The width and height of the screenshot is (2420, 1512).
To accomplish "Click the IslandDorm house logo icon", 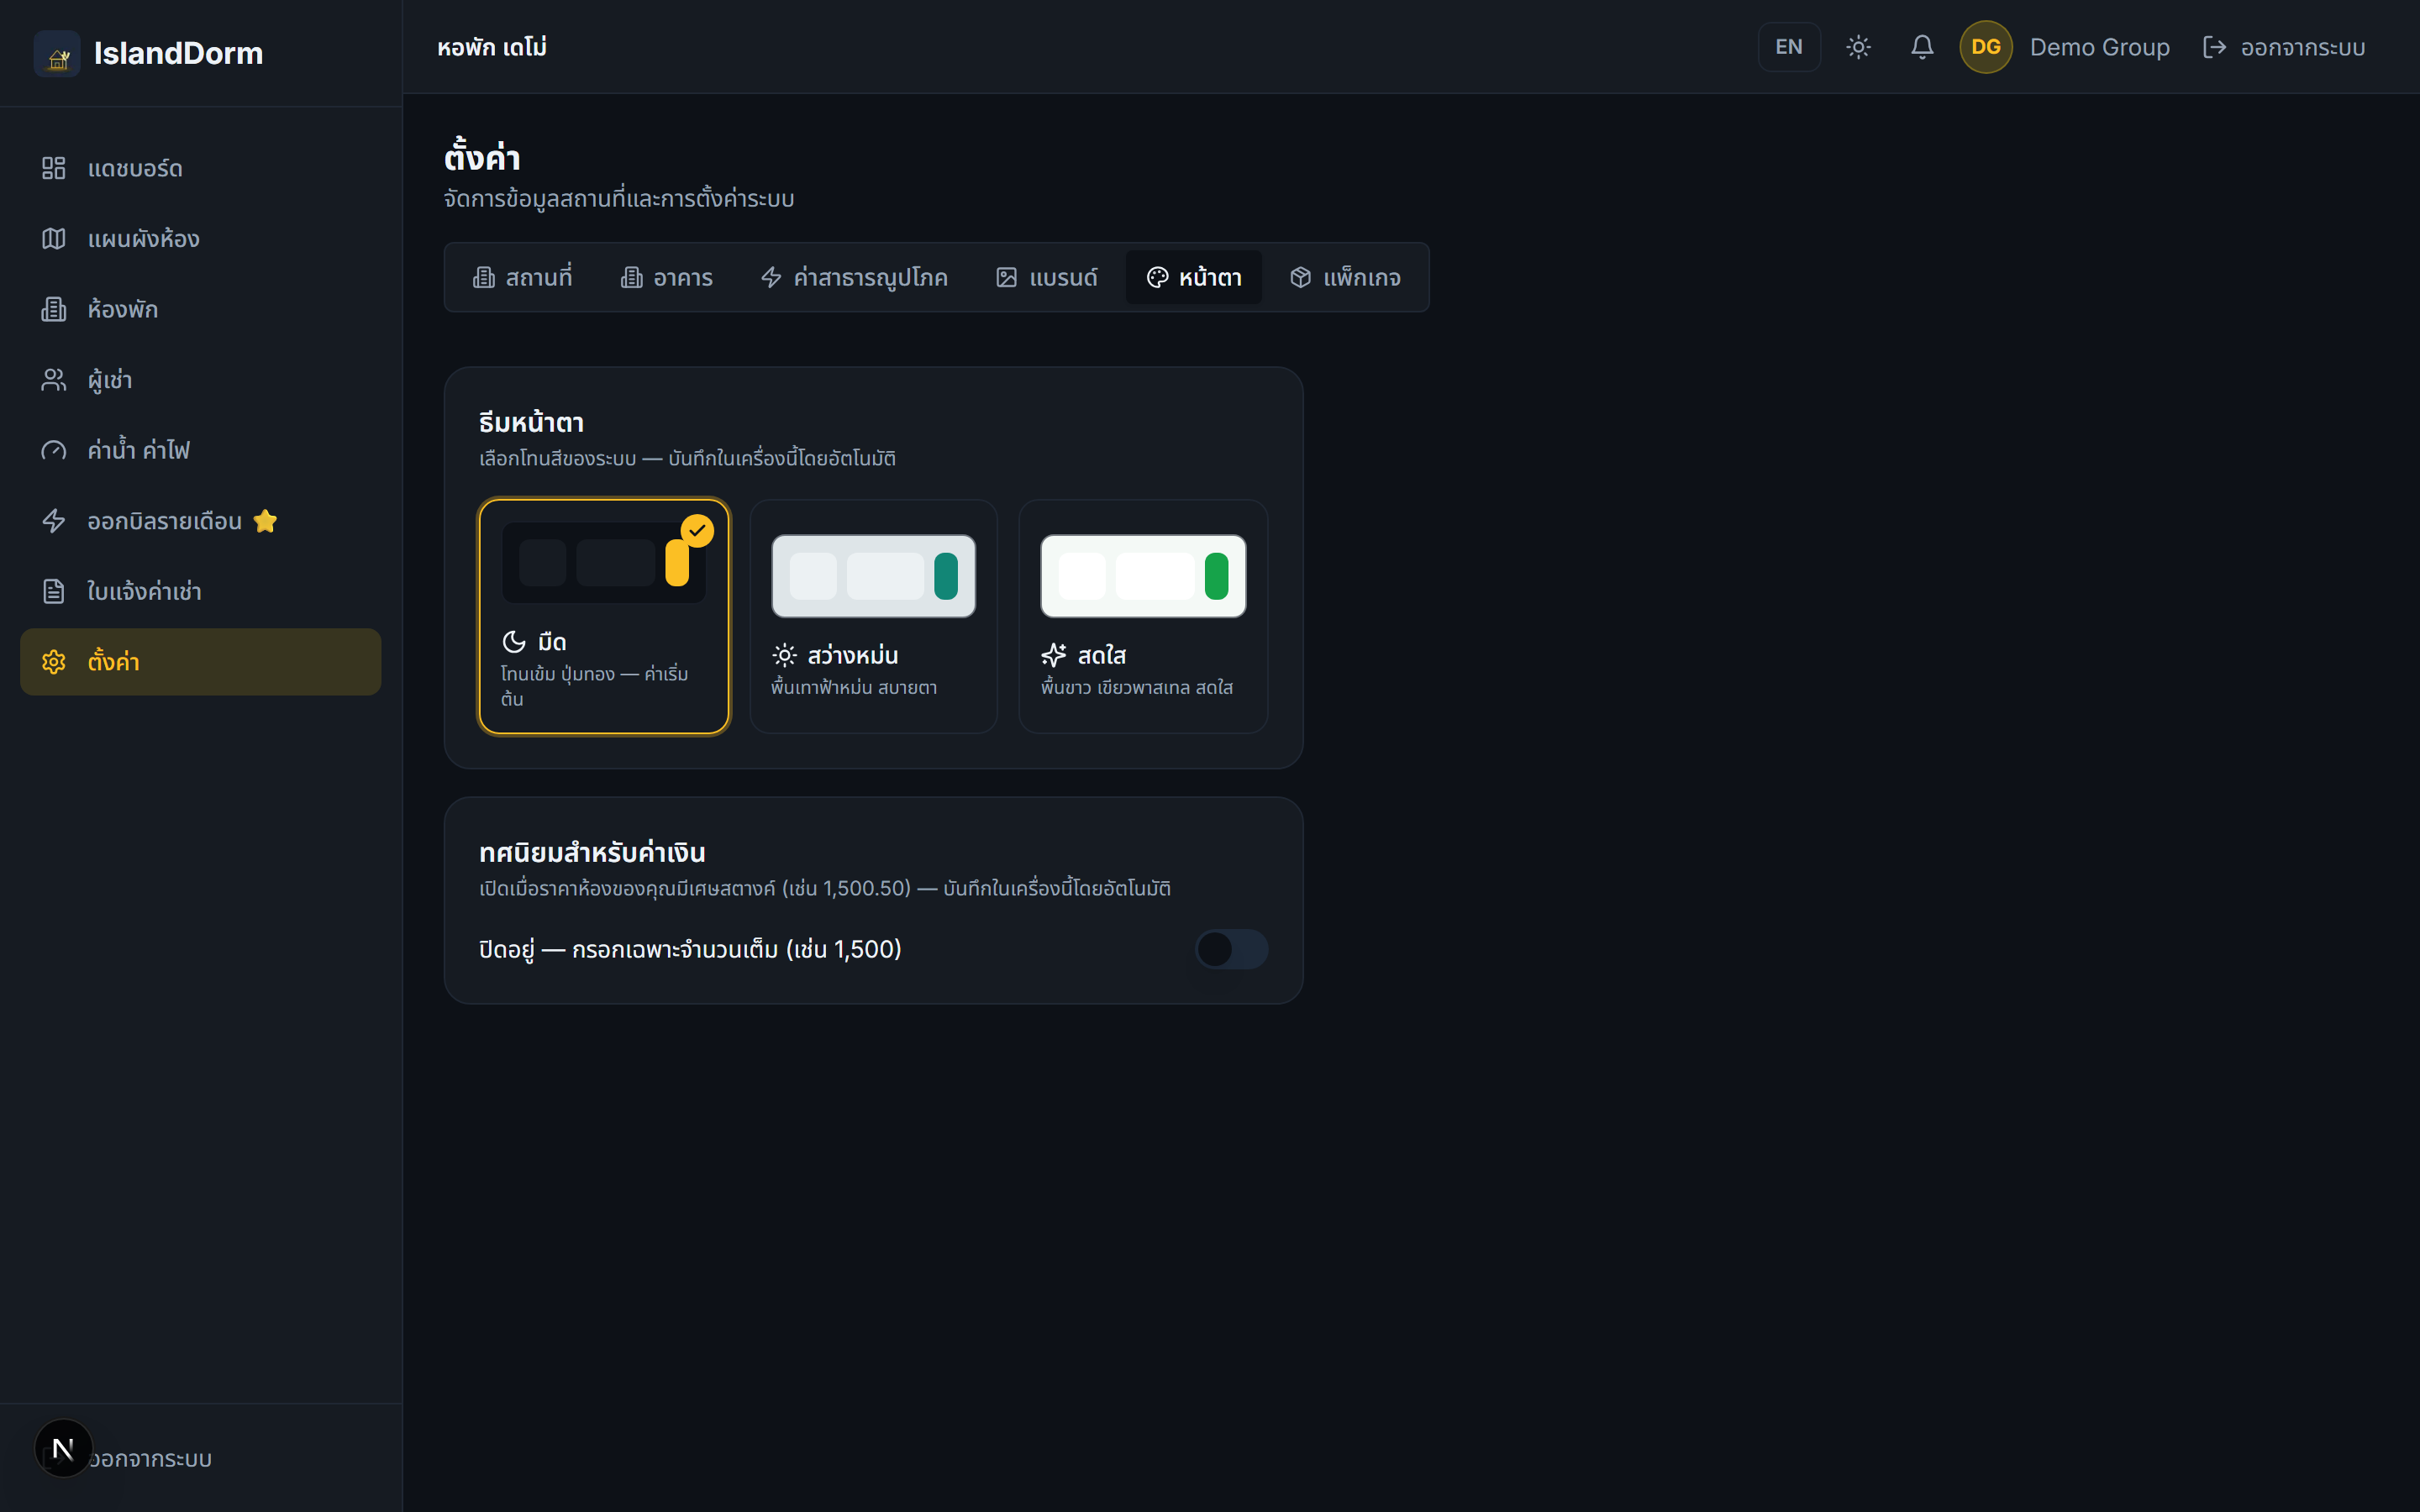I will [x=57, y=53].
